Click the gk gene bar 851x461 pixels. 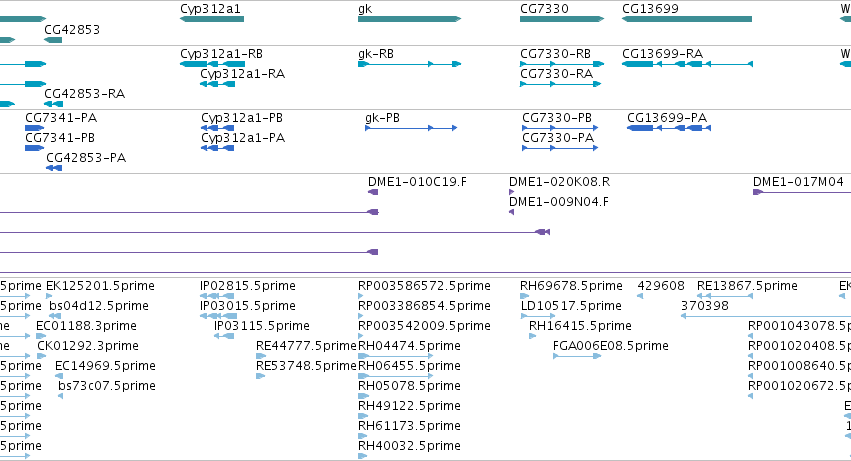(x=409, y=19)
